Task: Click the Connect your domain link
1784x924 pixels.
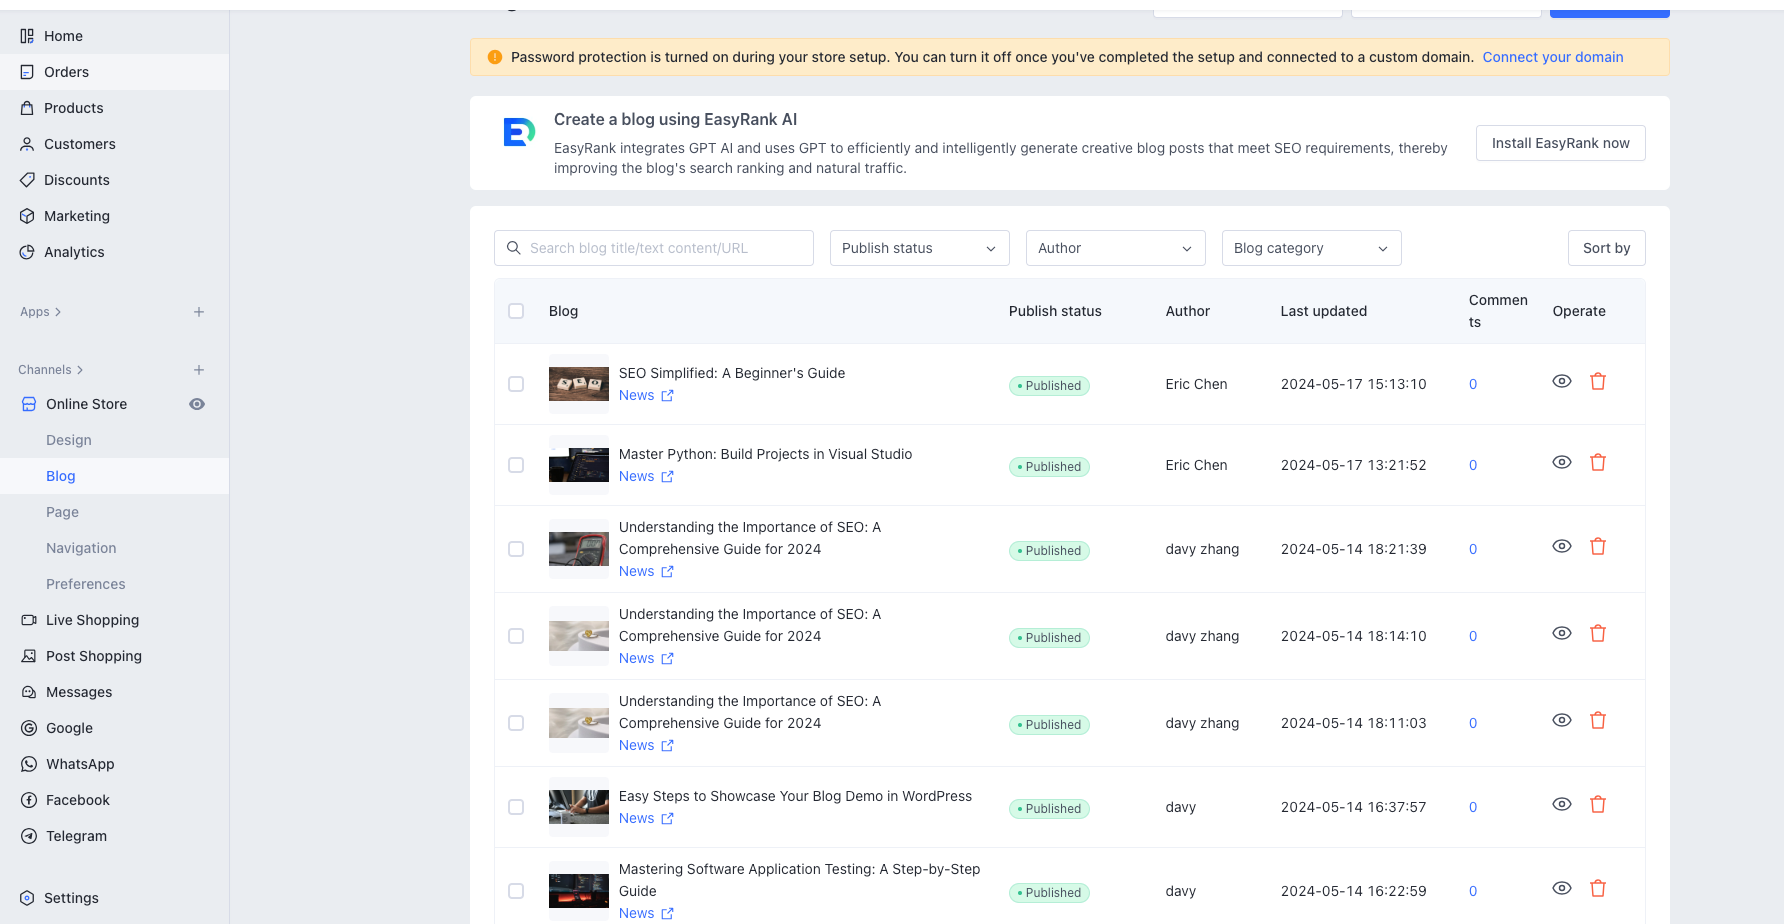Action: [x=1553, y=57]
